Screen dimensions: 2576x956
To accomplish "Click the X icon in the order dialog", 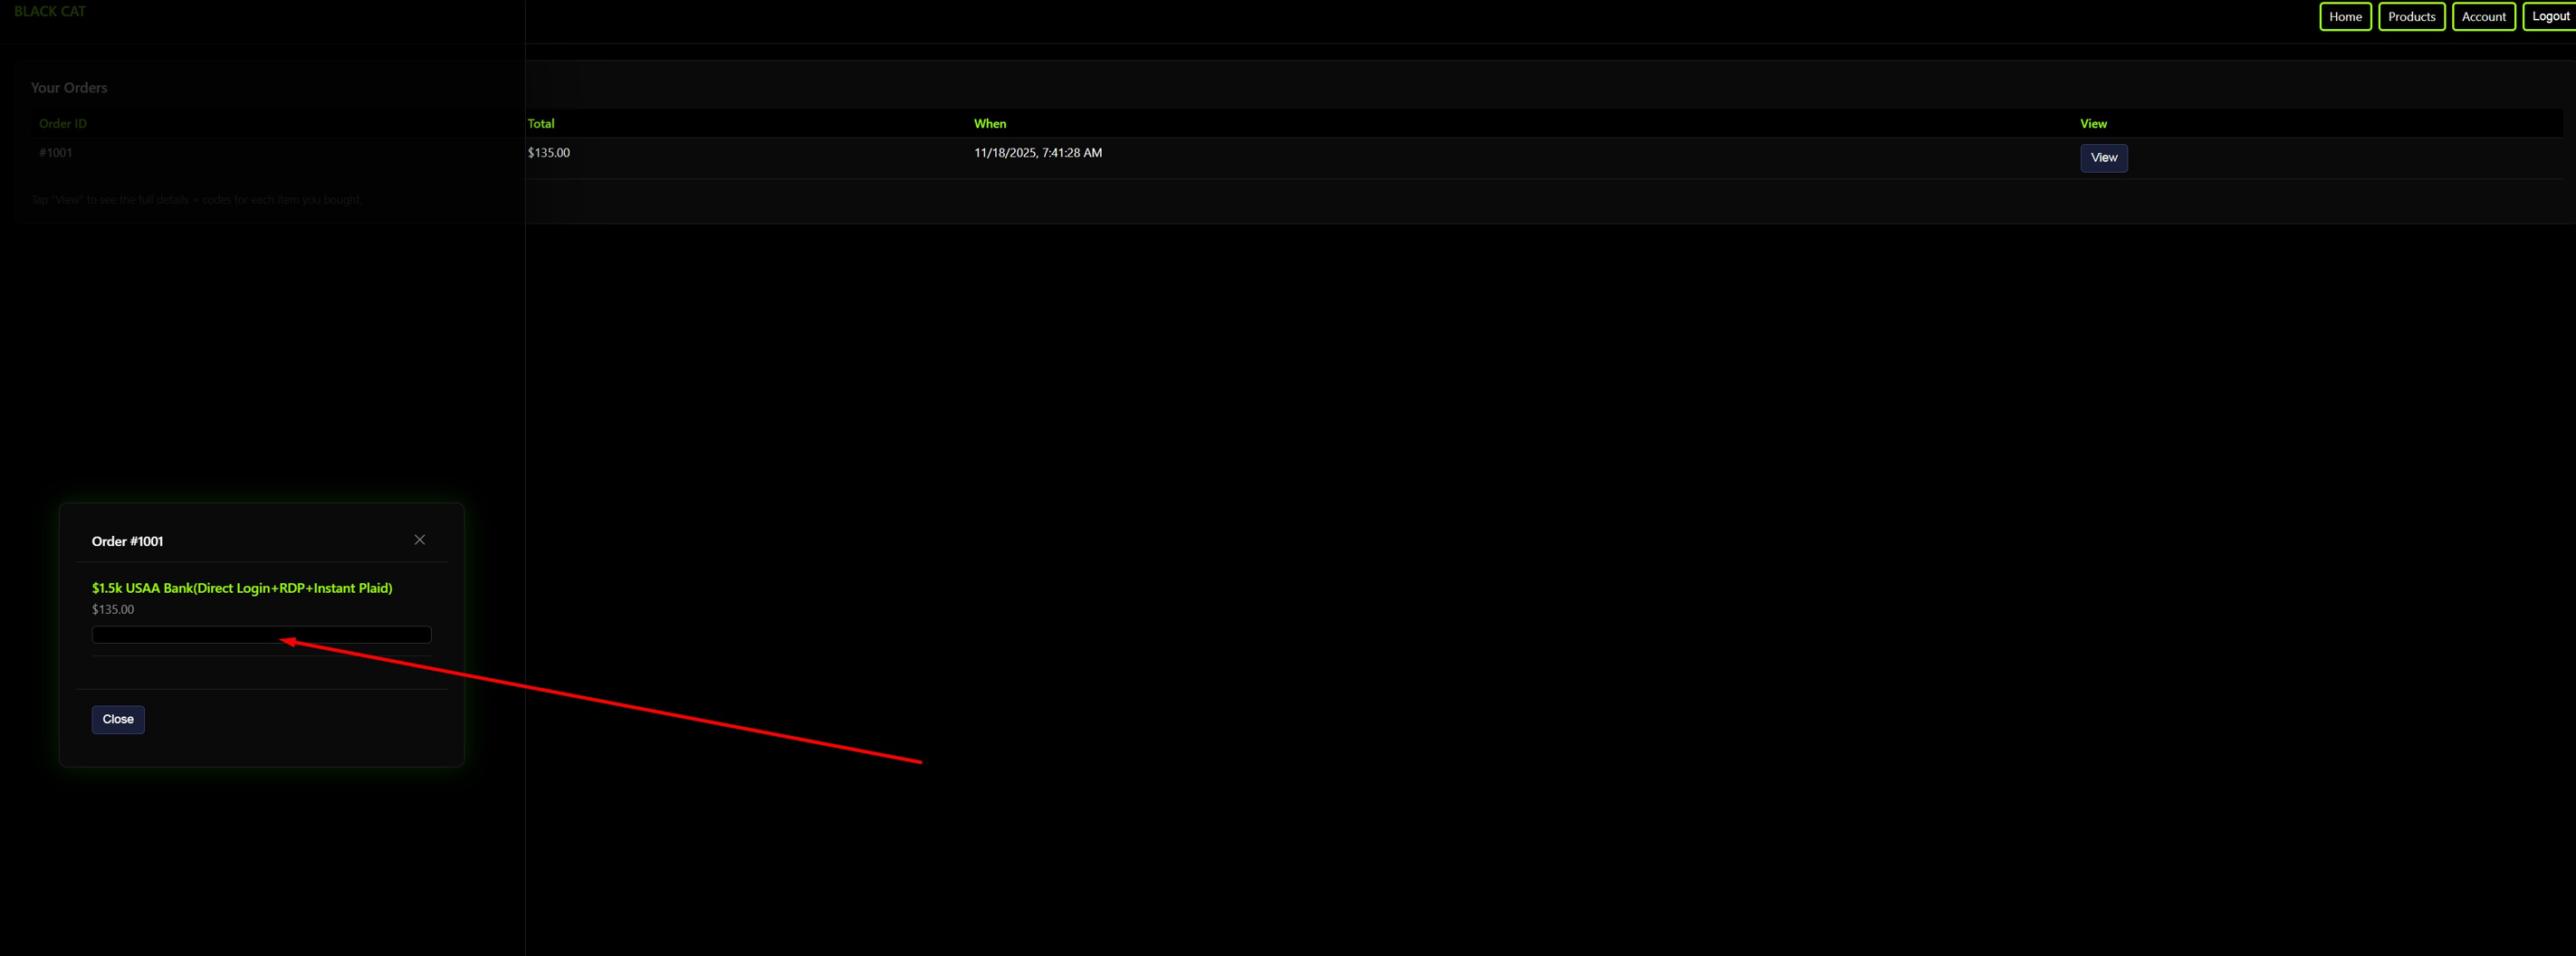I will pyautogui.click(x=420, y=540).
